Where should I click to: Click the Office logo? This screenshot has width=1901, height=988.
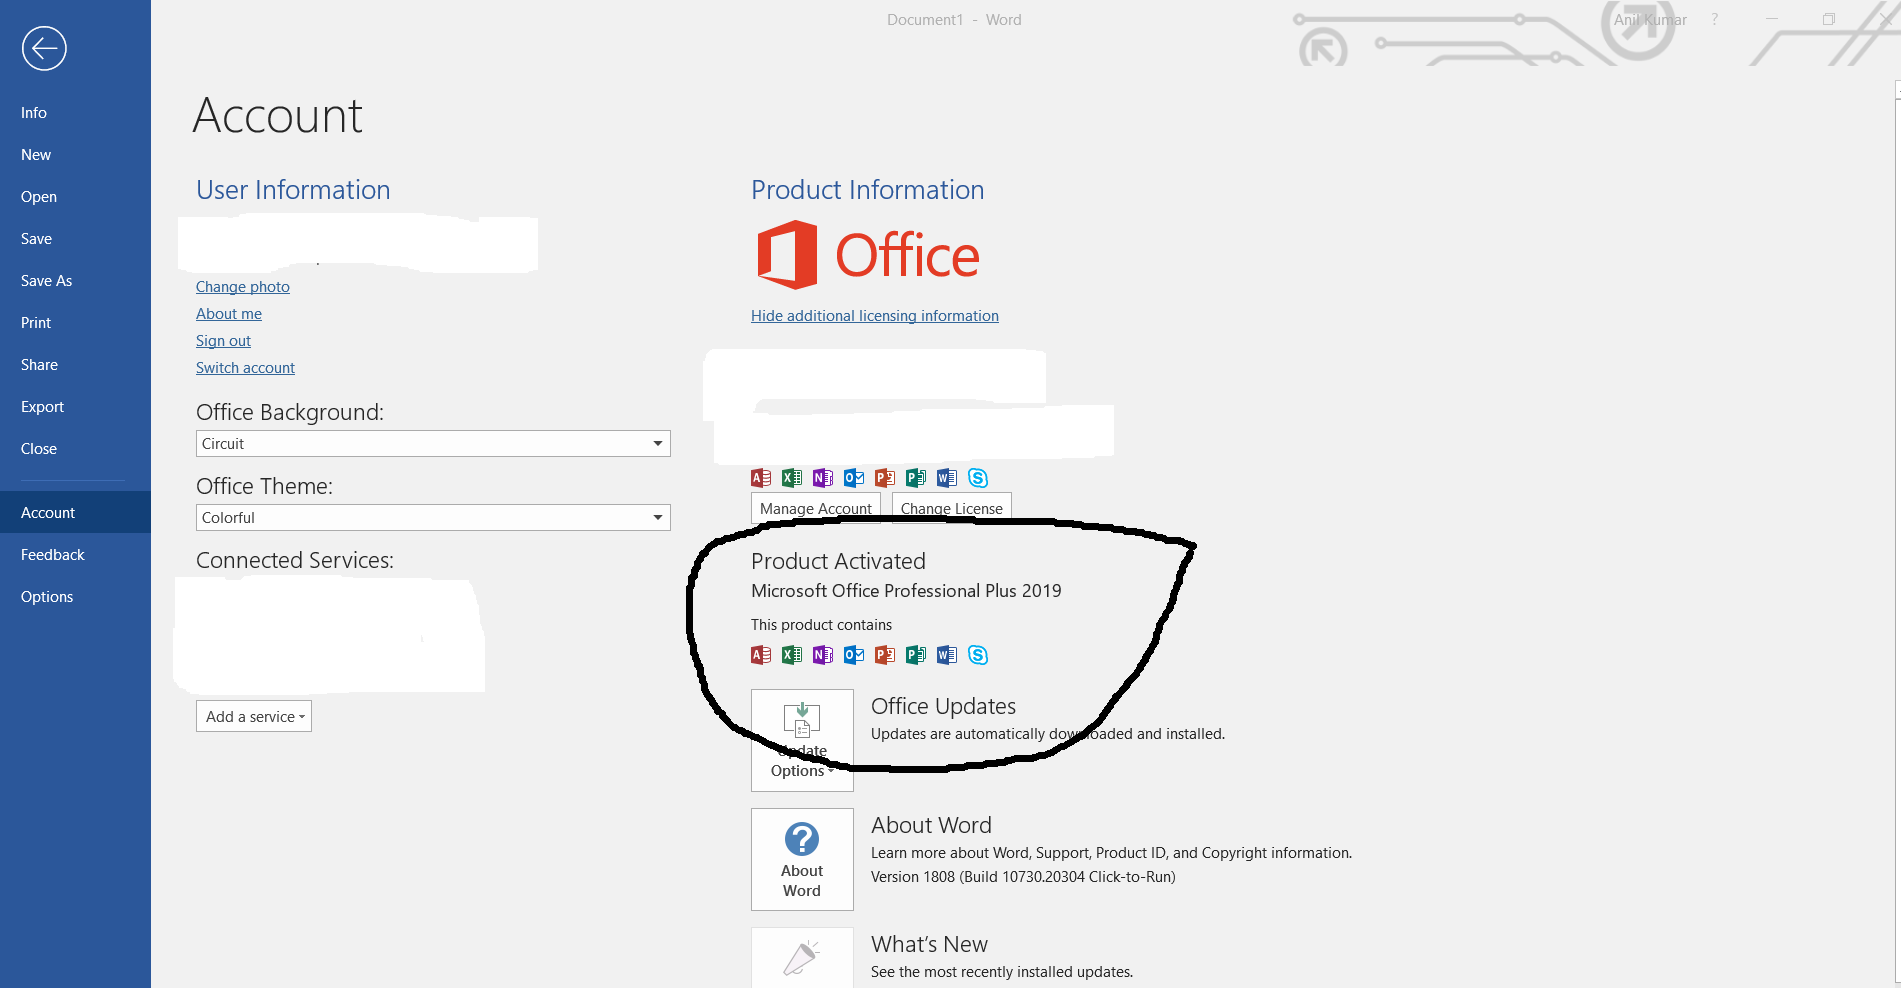click(868, 255)
